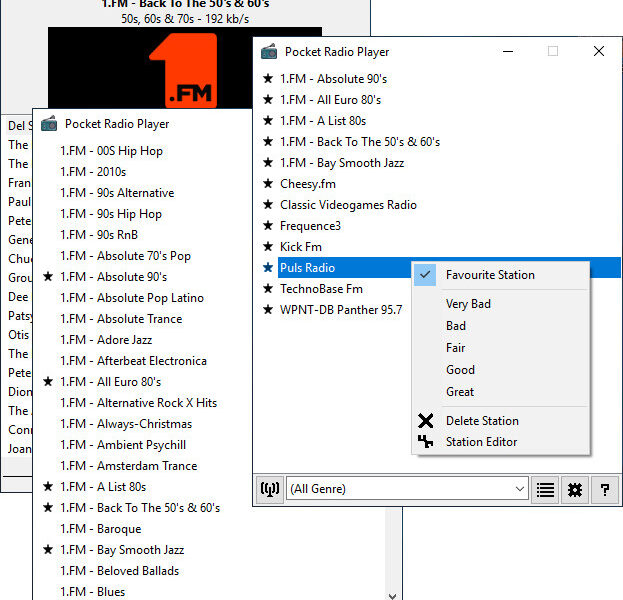This screenshot has height=600, width=623.
Task: Click the star beside Classic Videogames Radio
Action: (268, 204)
